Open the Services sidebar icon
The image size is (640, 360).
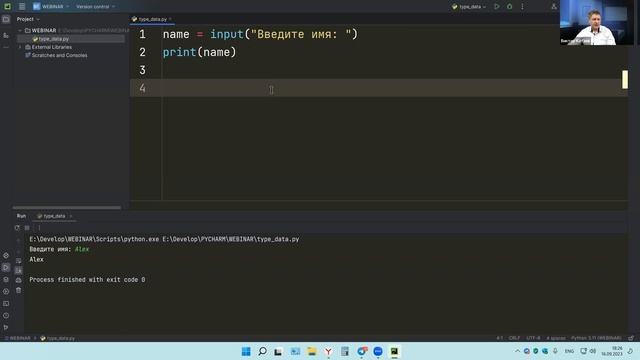6,291
